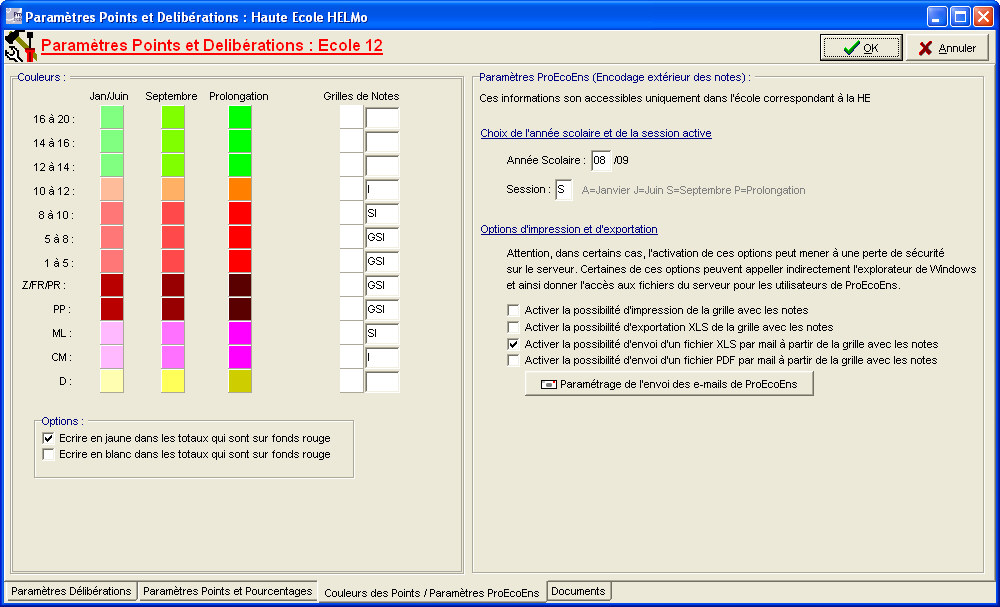Viewport: 1000px width, 607px height.
Task: Enable sending a PDF file by mail option
Action: (x=513, y=360)
